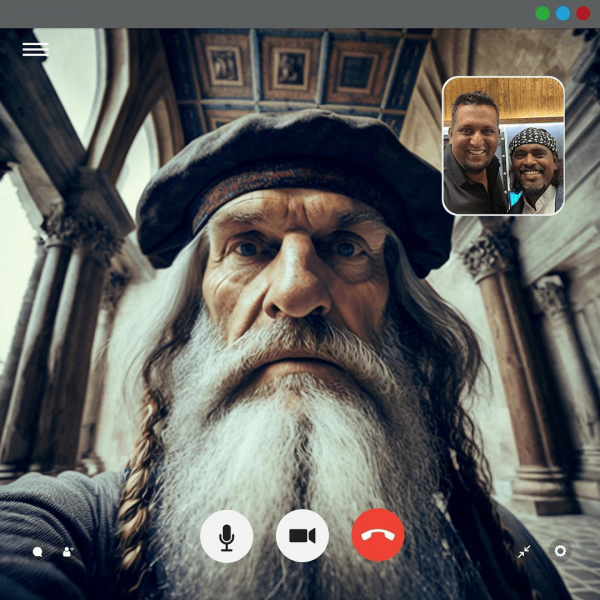Select the self-view video thumbnail
Image resolution: width=600 pixels, height=600 pixels.
tap(503, 145)
